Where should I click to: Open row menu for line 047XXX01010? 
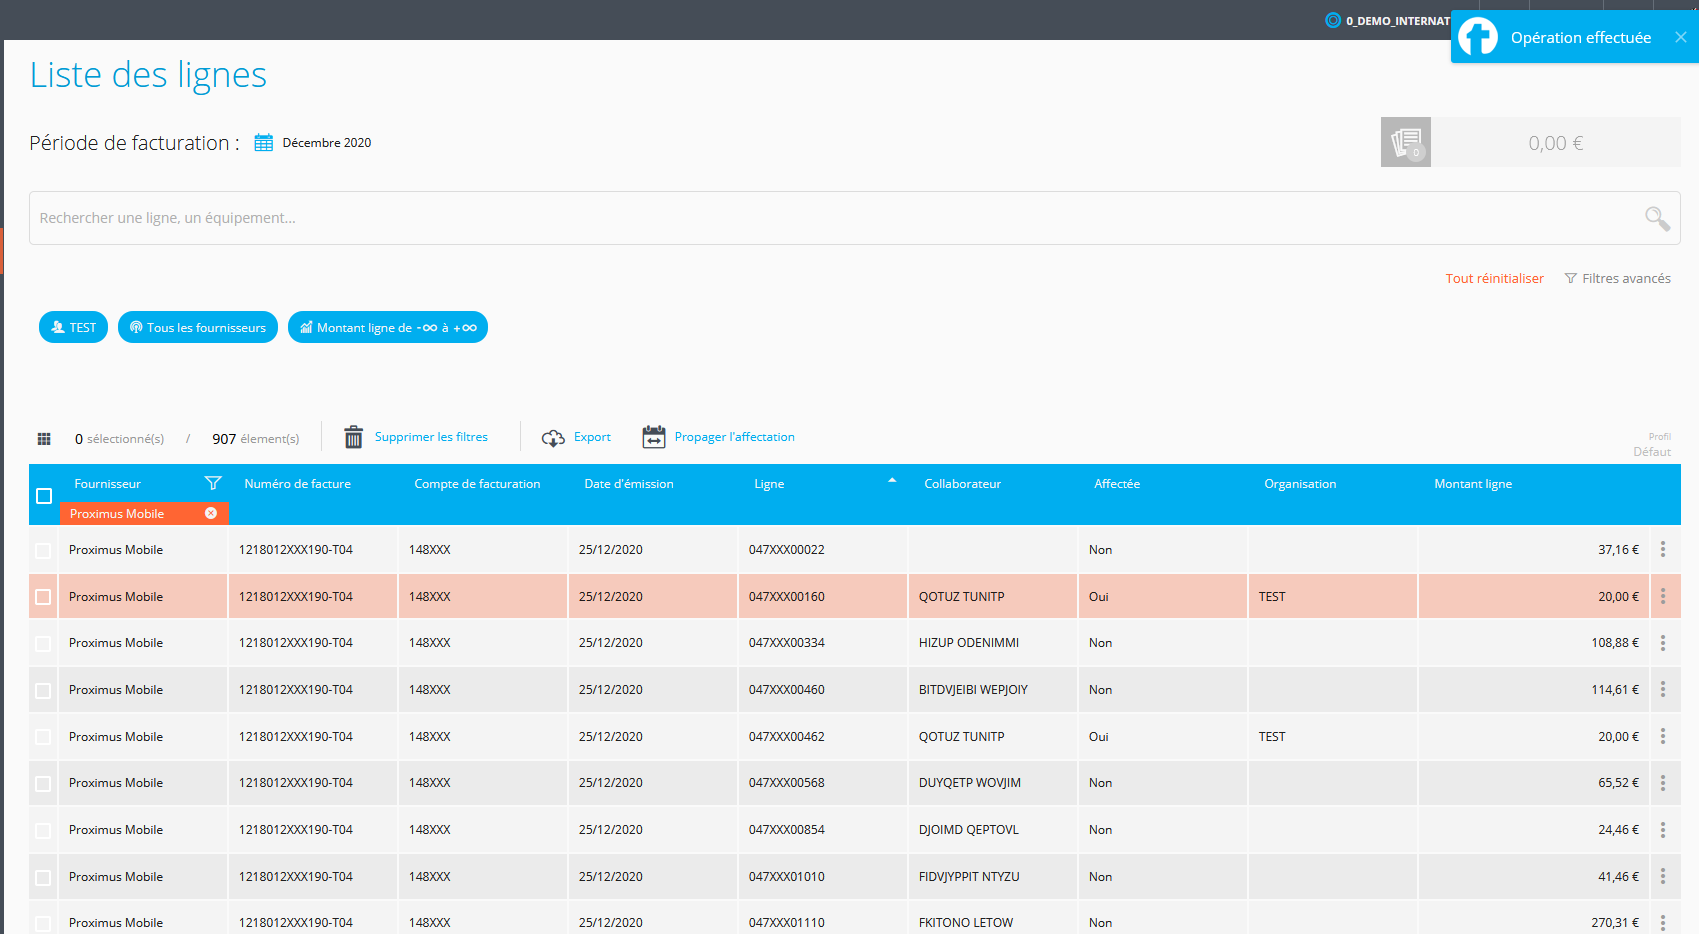(x=1663, y=876)
